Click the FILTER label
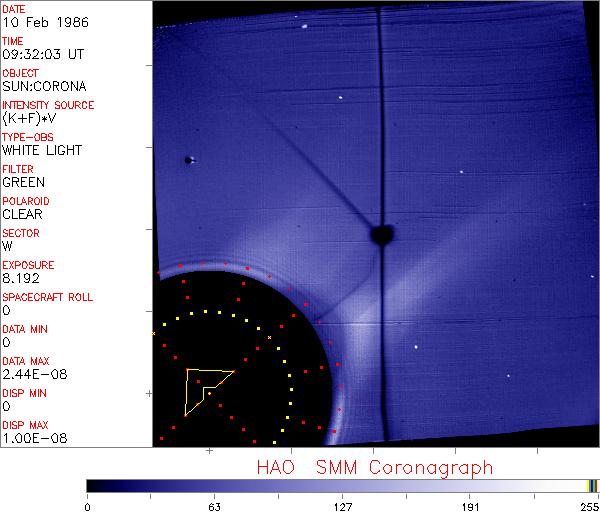Screen dimensions: 600x512 18,169
